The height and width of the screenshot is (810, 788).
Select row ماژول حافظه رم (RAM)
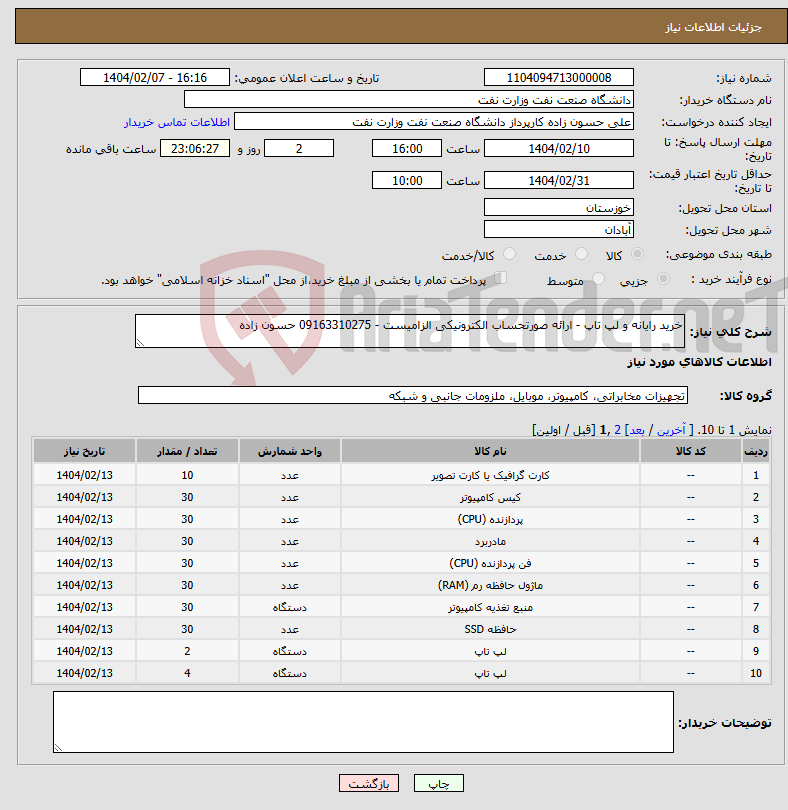tap(401, 585)
